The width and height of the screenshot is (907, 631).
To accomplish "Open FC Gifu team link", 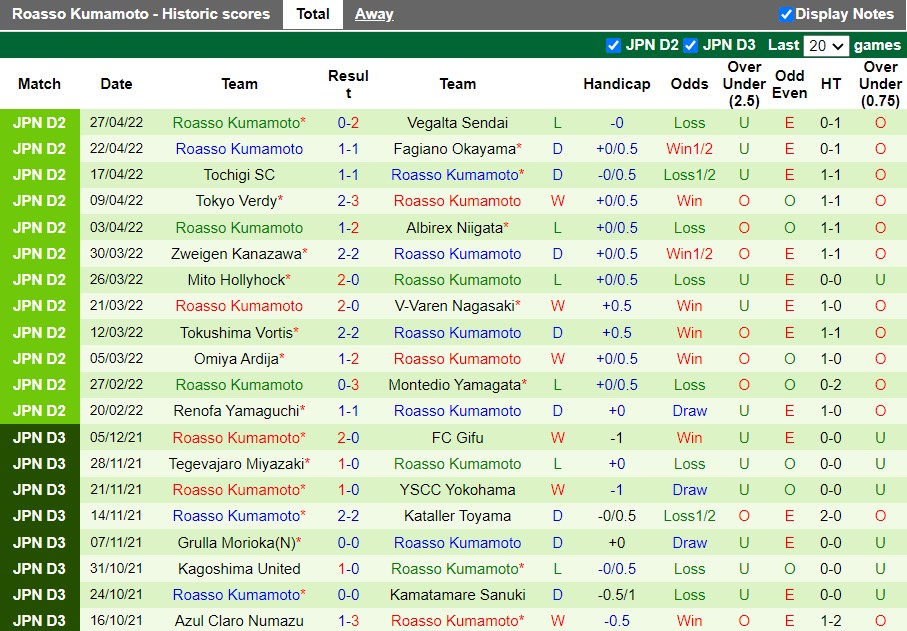I will [458, 438].
